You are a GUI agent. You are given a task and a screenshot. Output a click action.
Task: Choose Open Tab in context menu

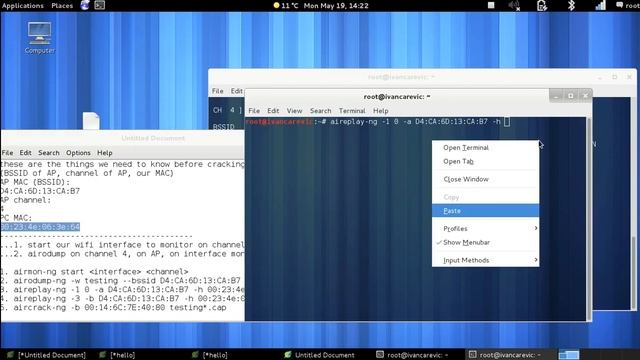click(485, 161)
